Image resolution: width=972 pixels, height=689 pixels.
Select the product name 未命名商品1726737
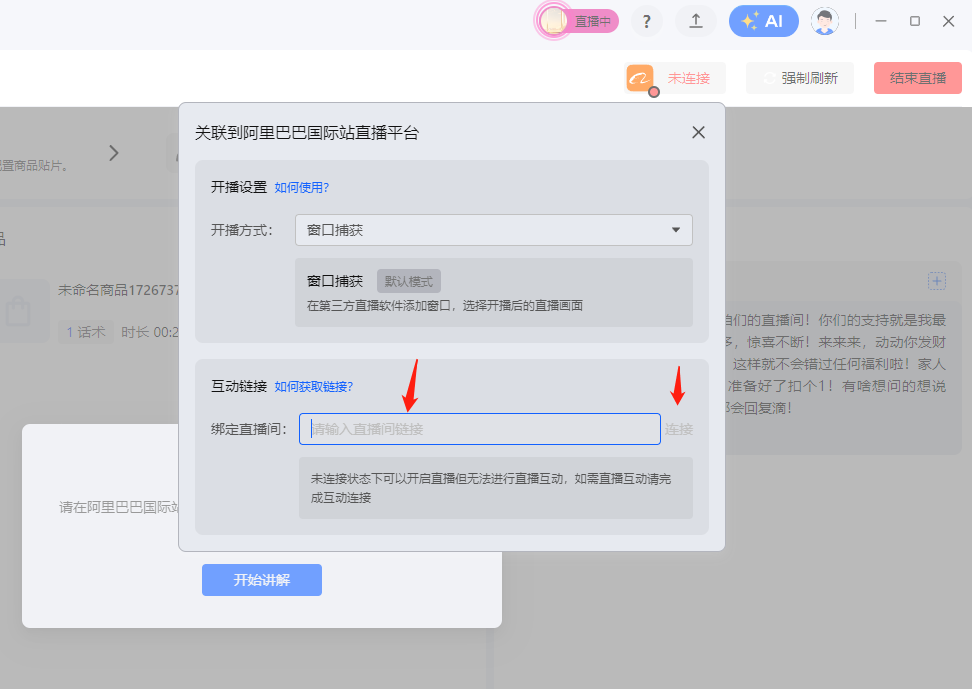coord(118,290)
